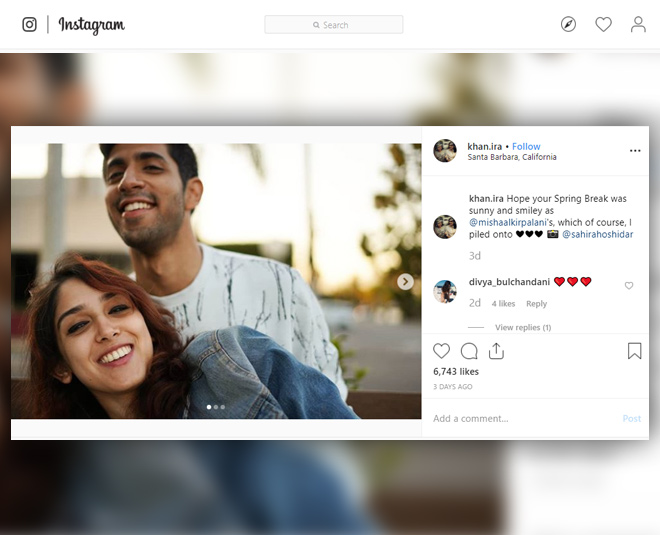Like divya_bulchandani's comment

(629, 286)
